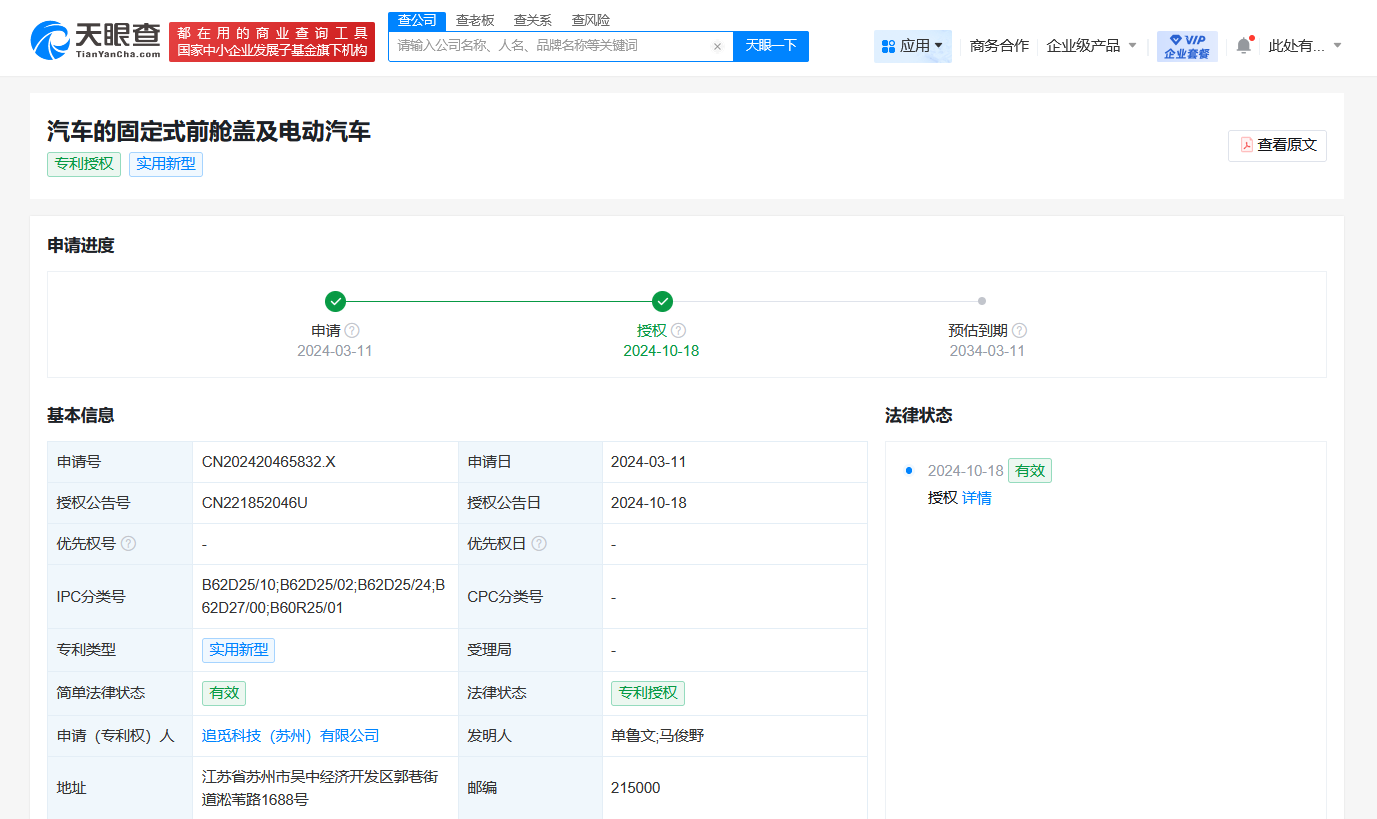The width and height of the screenshot is (1377, 819).
Task: Switch to the 查老板 tab
Action: coord(475,19)
